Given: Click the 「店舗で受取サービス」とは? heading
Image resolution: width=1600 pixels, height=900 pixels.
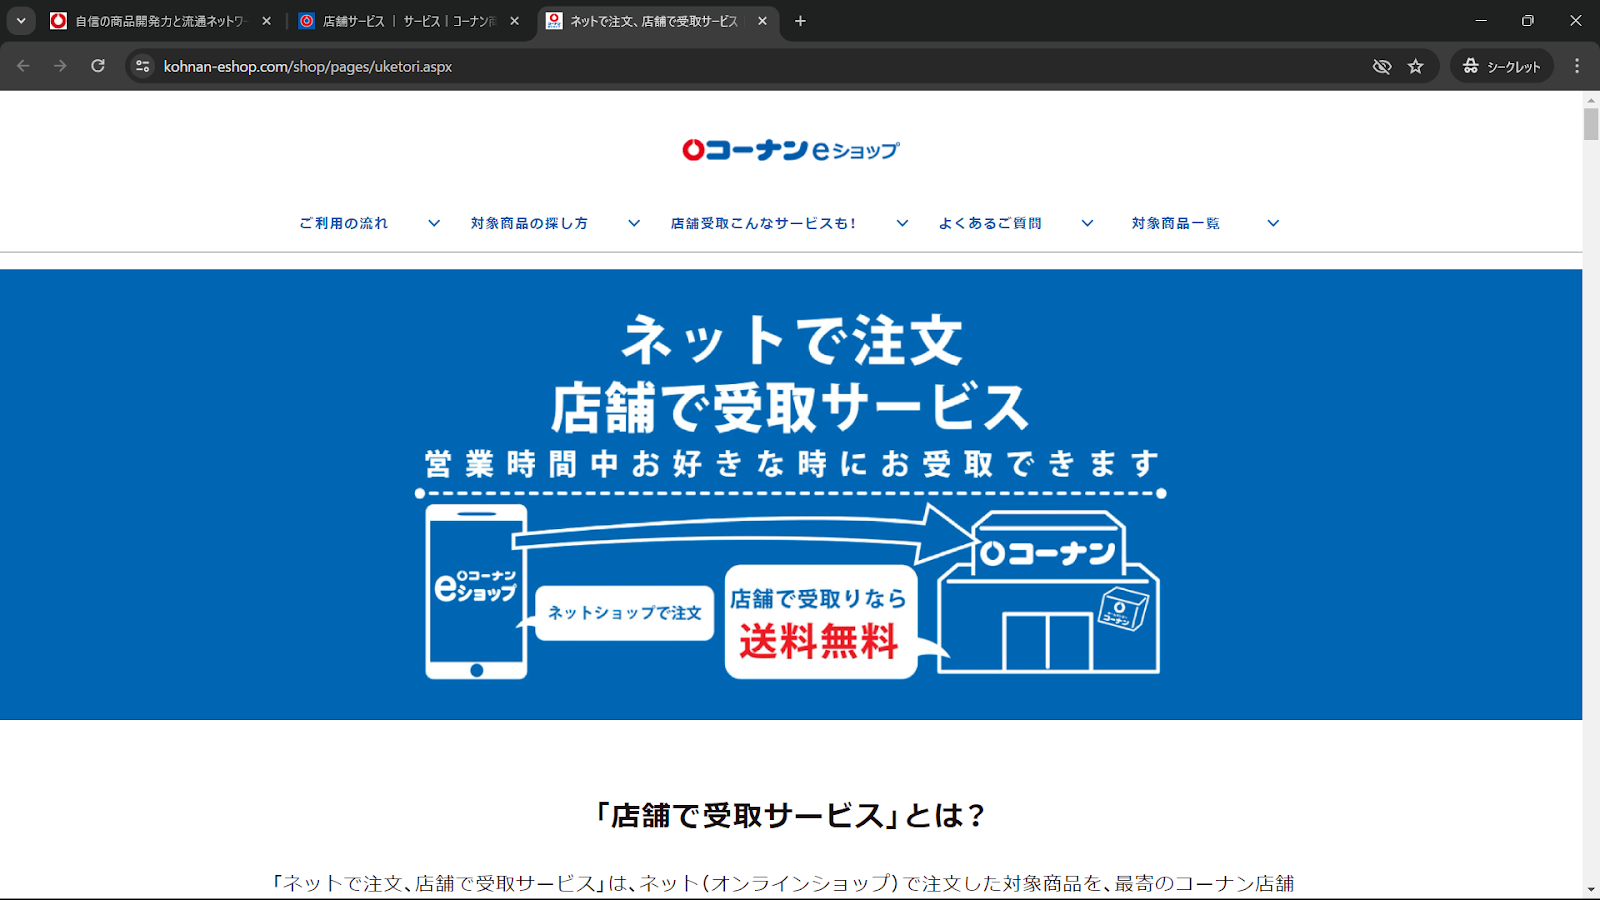Looking at the screenshot, I should (791, 815).
